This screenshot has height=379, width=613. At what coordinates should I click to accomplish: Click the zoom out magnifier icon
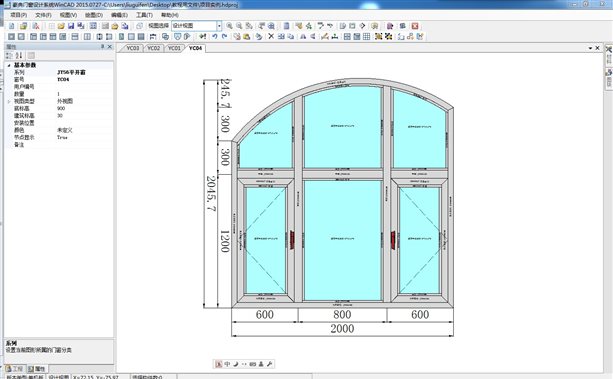239,26
